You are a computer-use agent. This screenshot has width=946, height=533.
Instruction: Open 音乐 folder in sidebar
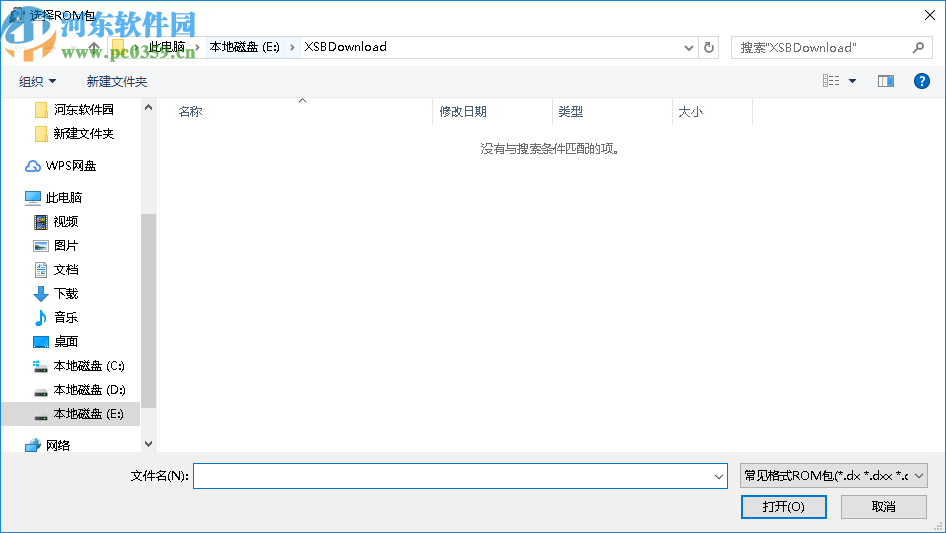[x=66, y=318]
